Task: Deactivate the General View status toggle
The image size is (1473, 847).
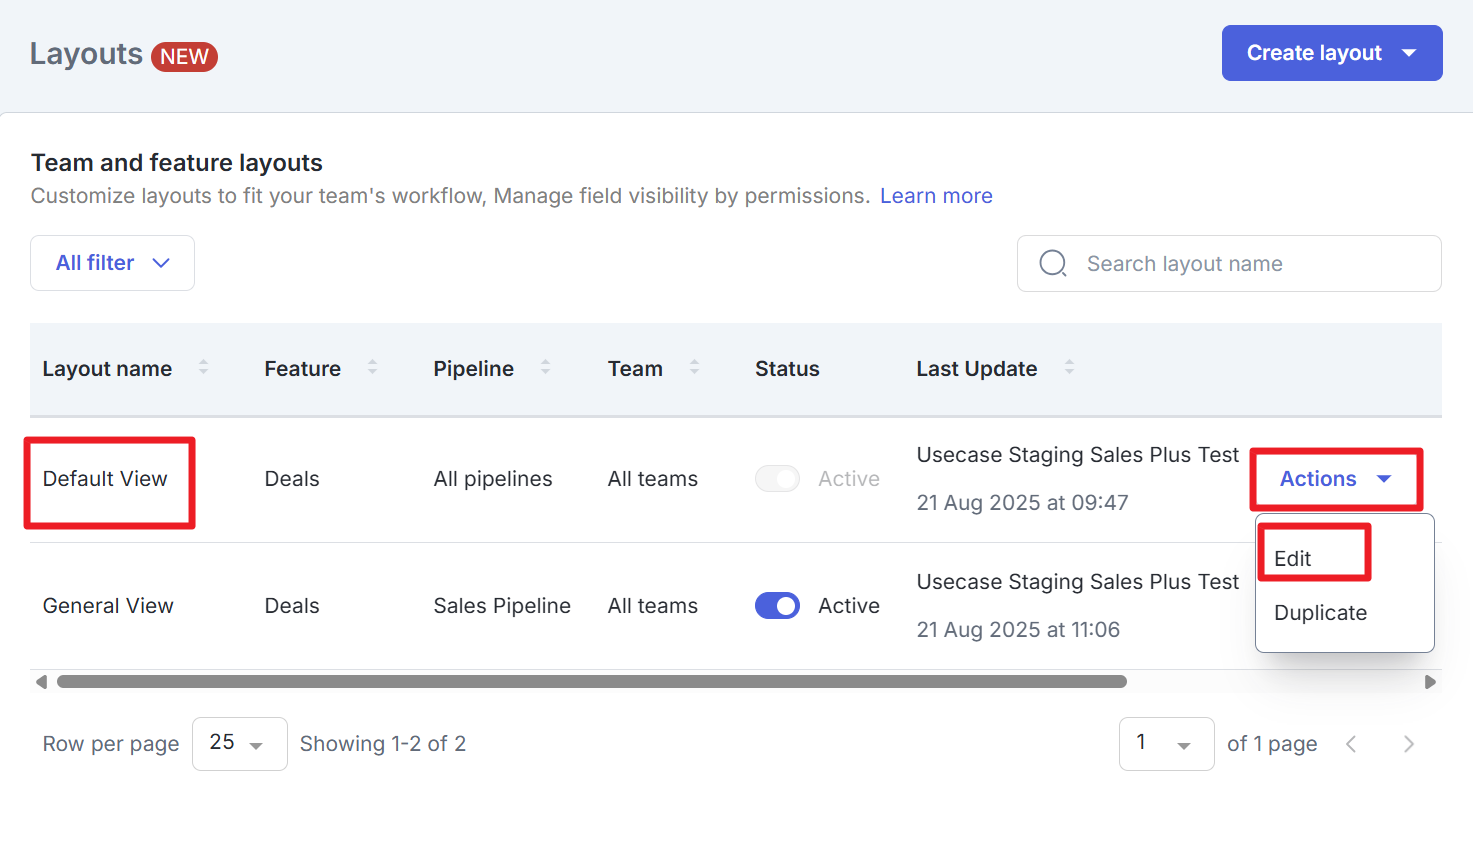Action: point(777,605)
